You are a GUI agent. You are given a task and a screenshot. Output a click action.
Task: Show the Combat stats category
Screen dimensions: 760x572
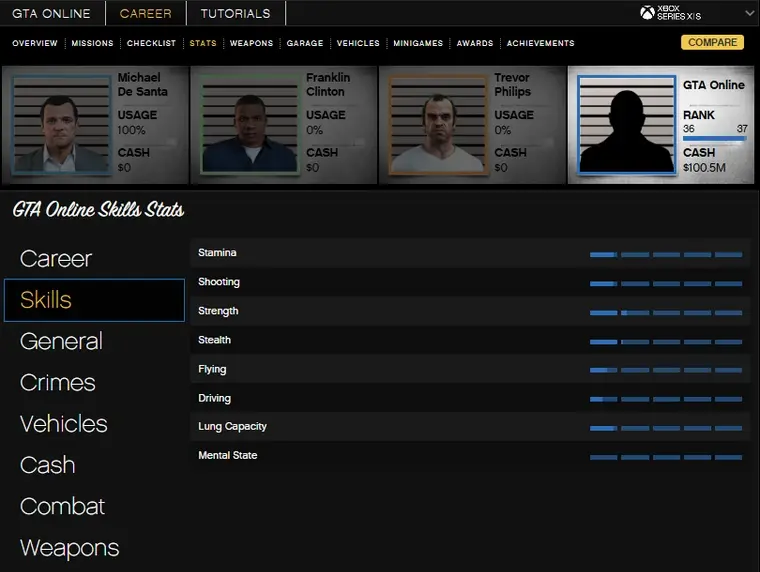(62, 506)
